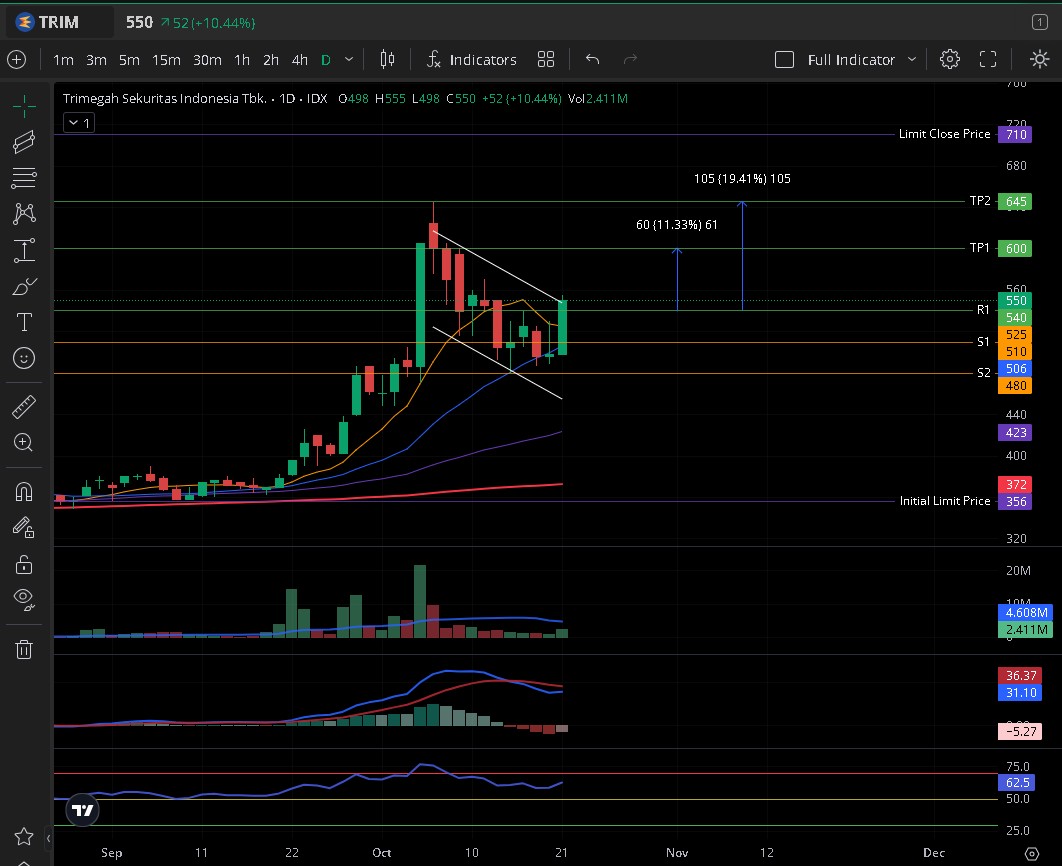Choose the text annotation tool
This screenshot has width=1062, height=866.
(x=25, y=322)
